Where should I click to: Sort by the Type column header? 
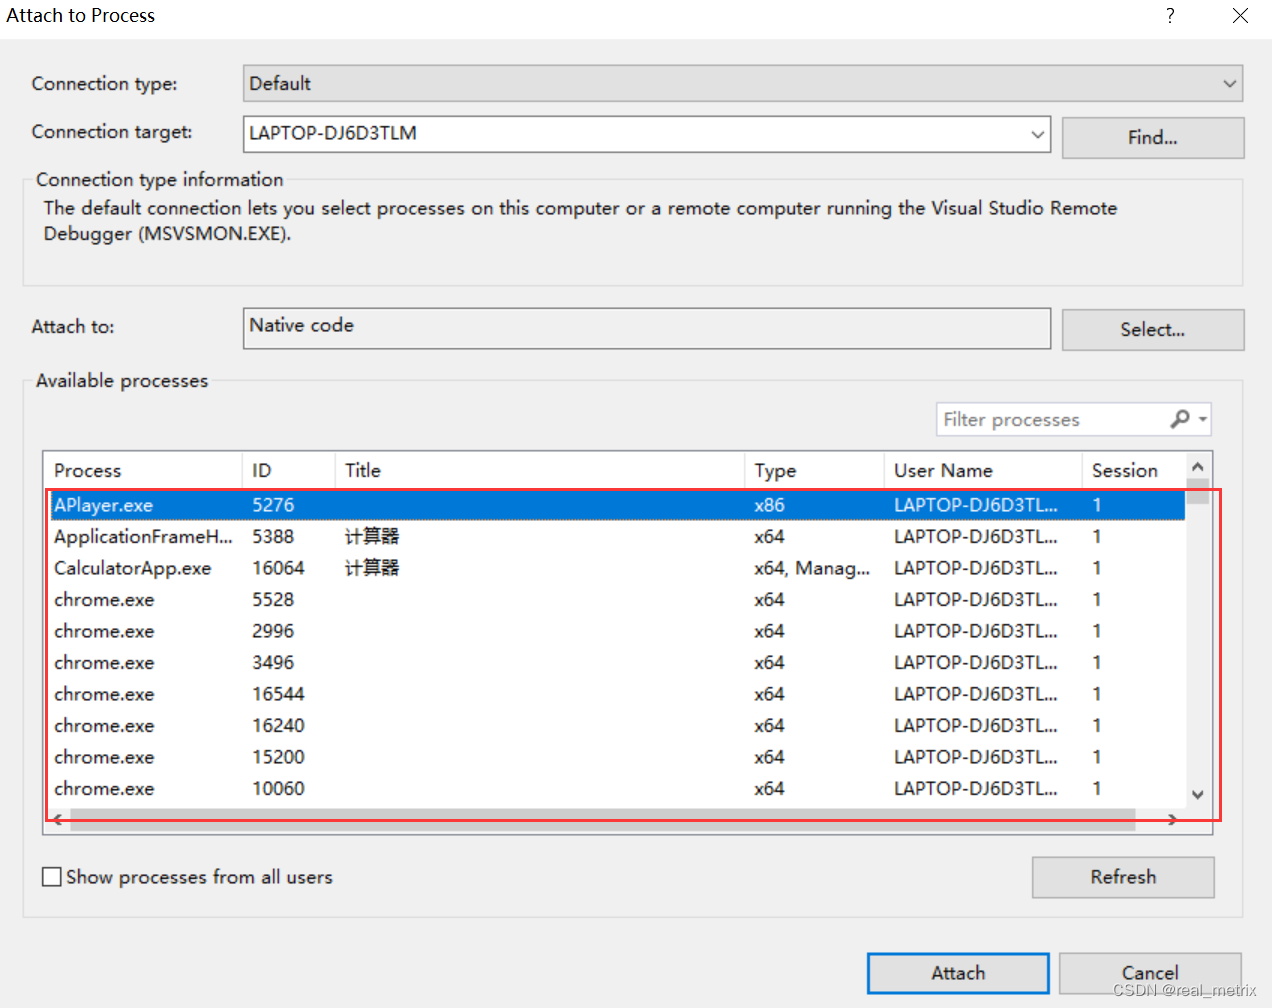click(814, 471)
